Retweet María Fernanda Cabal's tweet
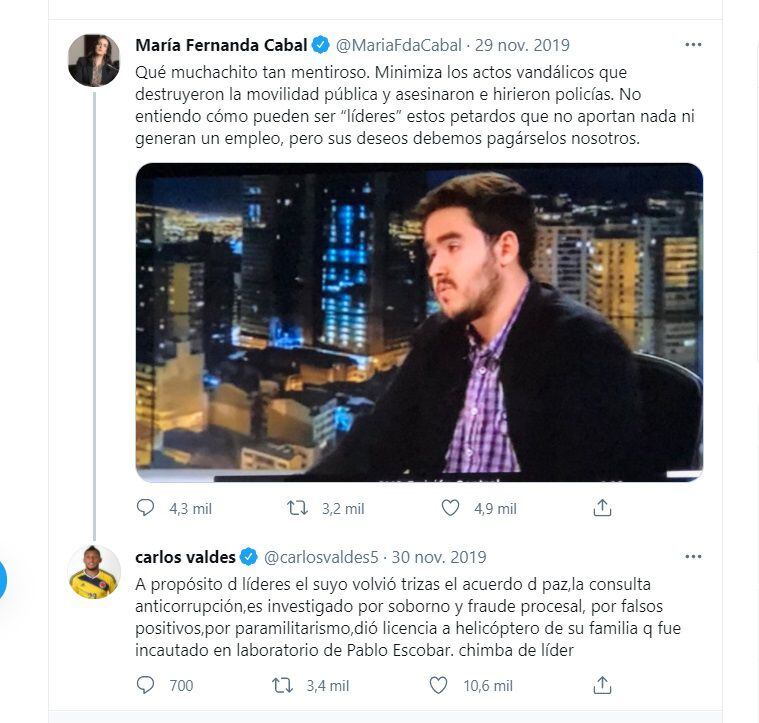The height and width of the screenshot is (723, 759). pyautogui.click(x=297, y=508)
